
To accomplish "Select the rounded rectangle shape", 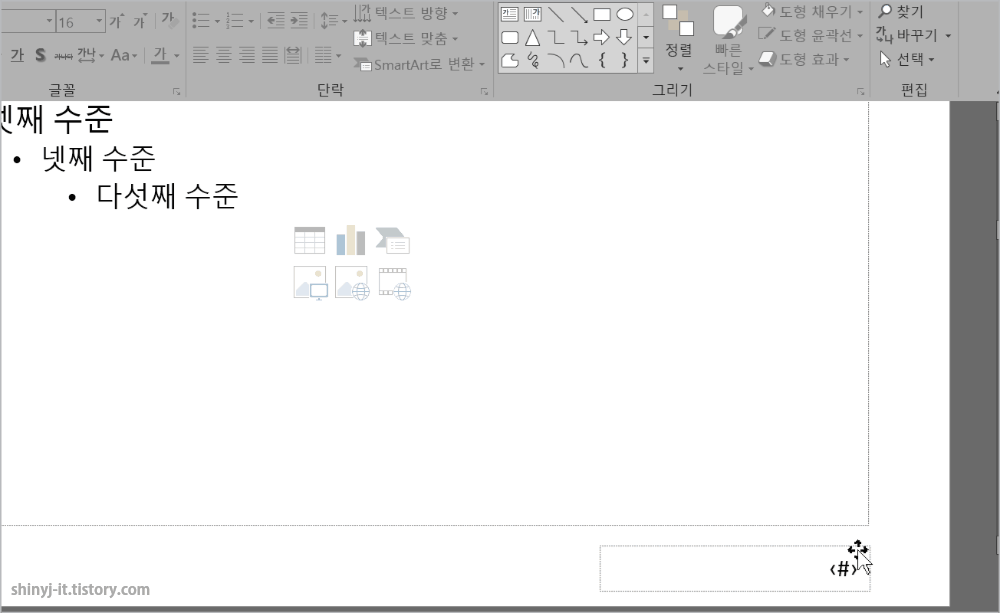I will pos(510,38).
